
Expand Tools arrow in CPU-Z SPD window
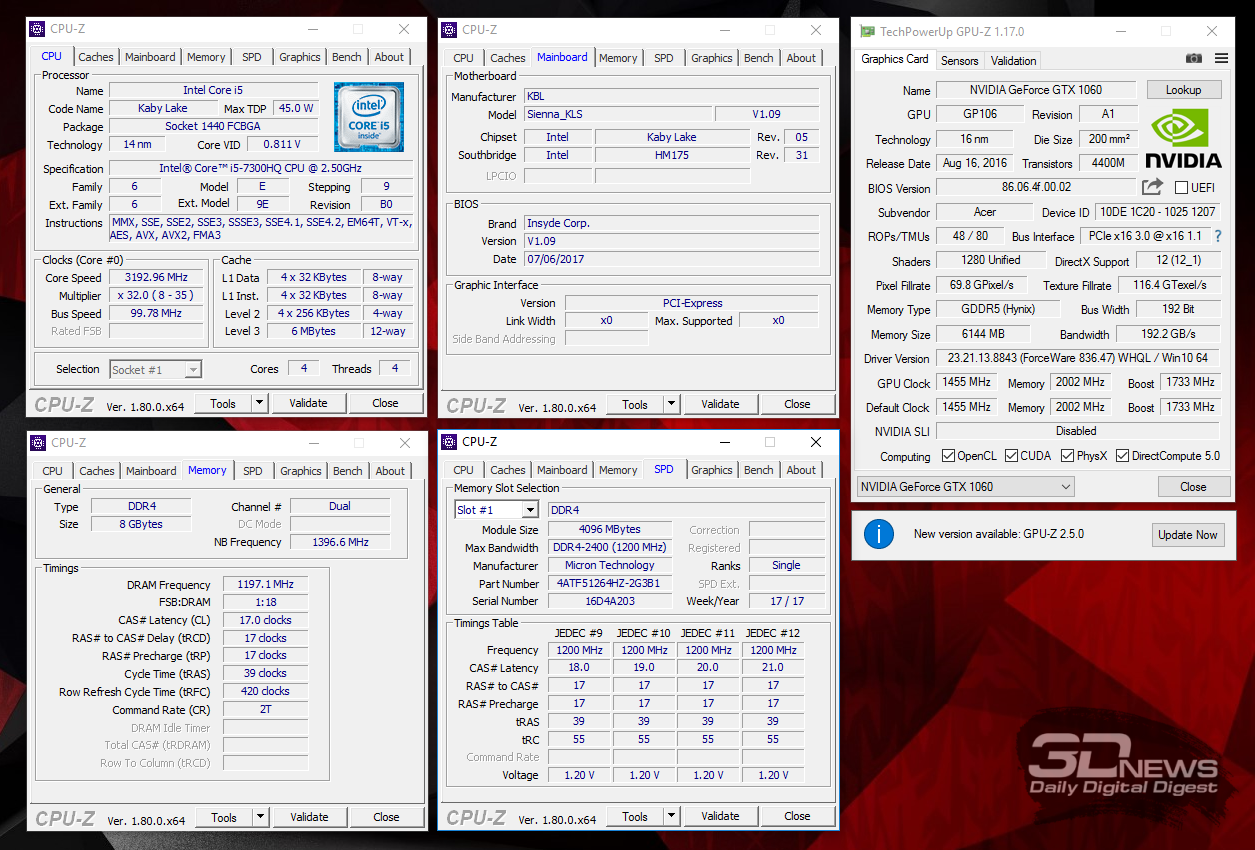point(672,816)
